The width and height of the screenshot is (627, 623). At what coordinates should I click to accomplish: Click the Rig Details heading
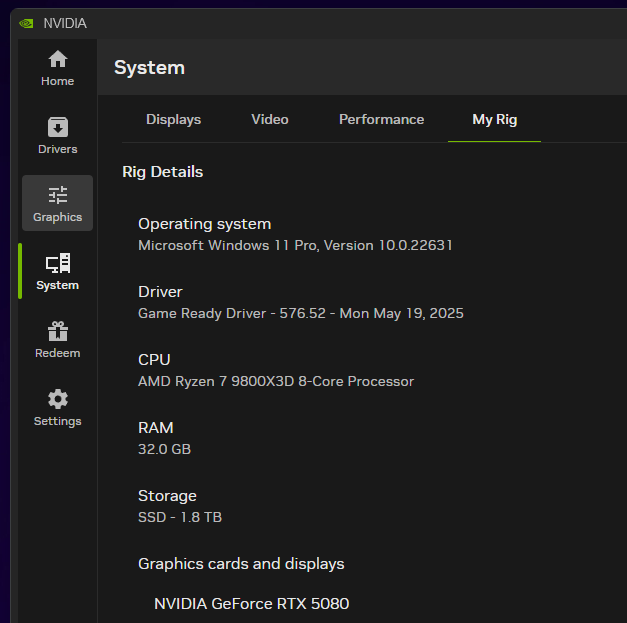click(x=163, y=172)
